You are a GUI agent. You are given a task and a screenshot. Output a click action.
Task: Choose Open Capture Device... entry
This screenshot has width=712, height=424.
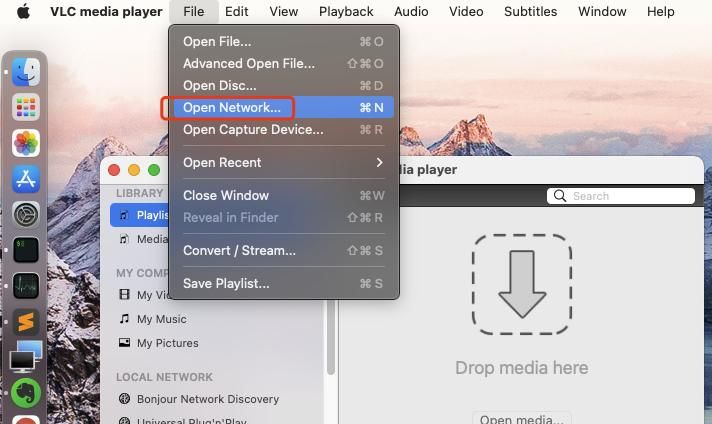[x=283, y=130]
